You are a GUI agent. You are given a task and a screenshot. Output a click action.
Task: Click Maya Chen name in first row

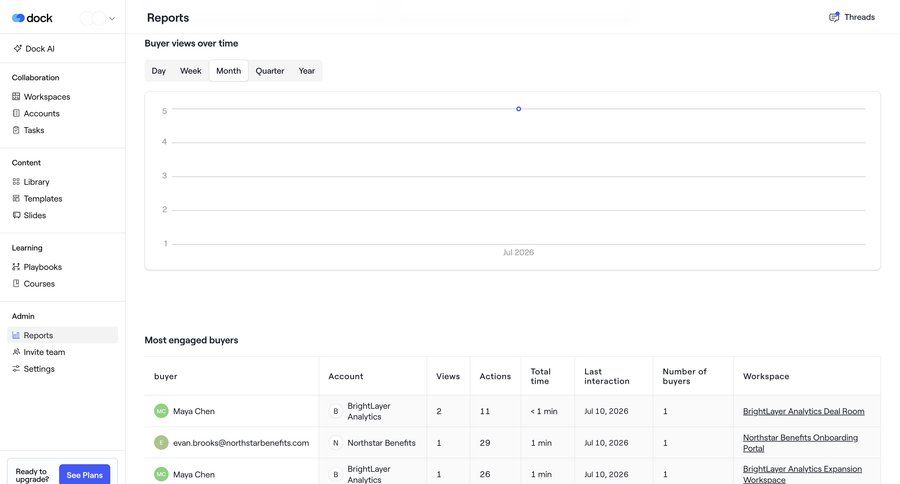[x=194, y=411]
